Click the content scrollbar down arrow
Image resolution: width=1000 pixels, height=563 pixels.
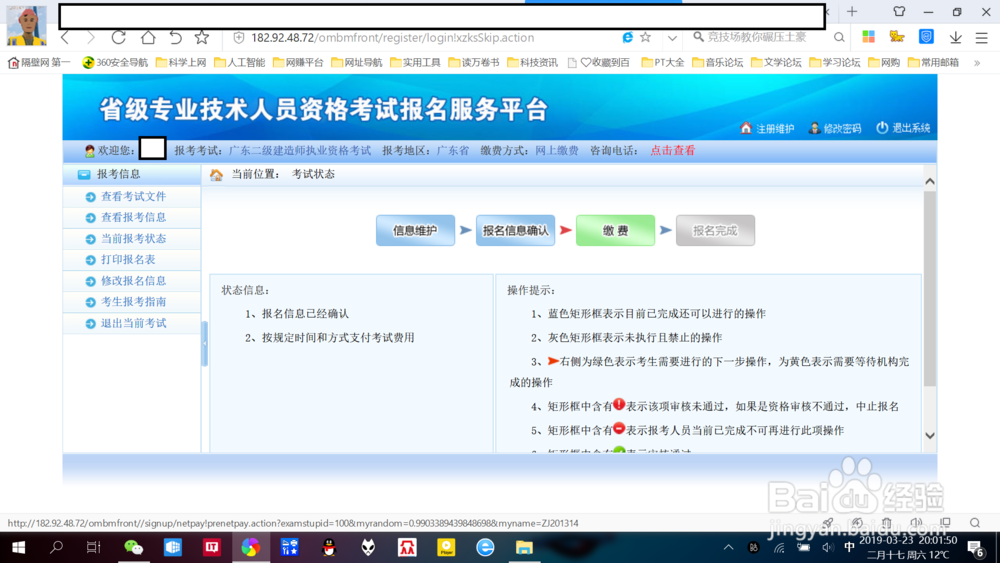[930, 435]
